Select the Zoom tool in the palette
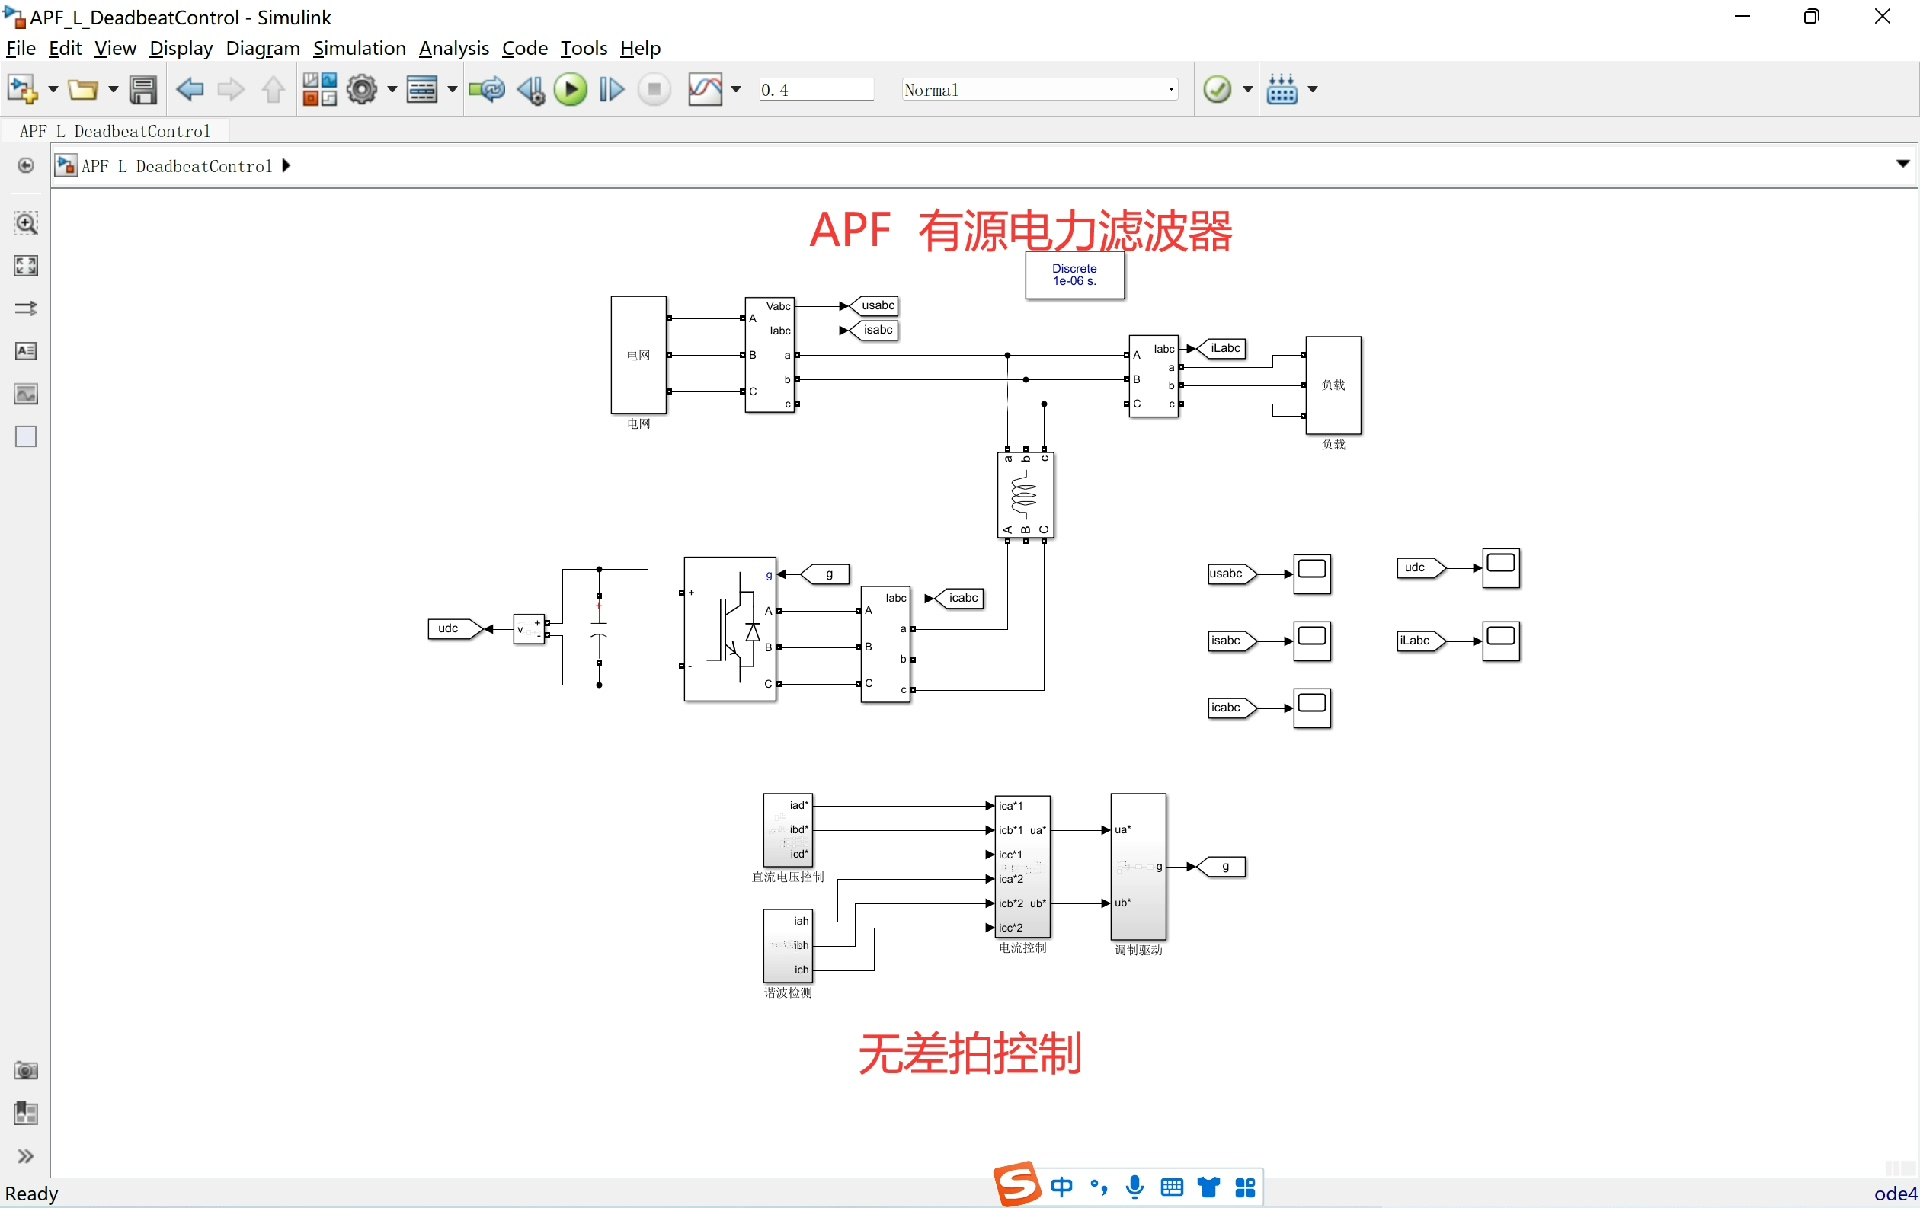 [26, 223]
